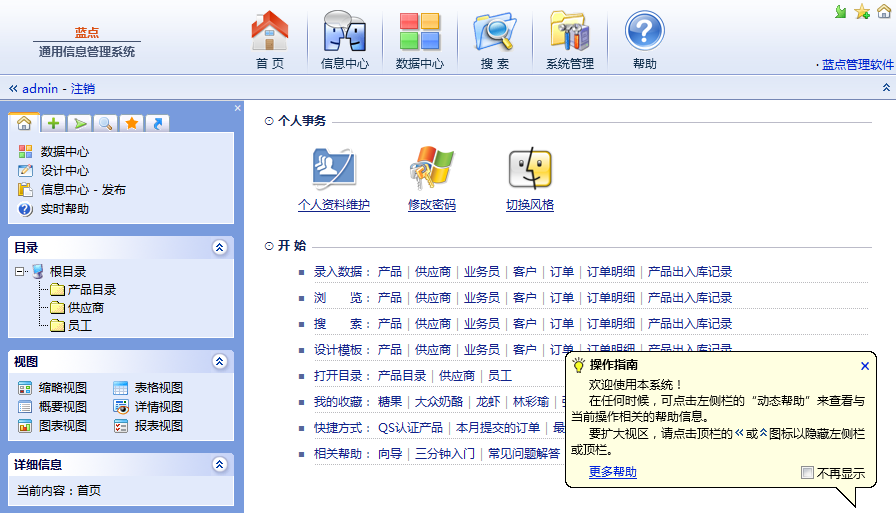Click the 更多帮助 link
Screen dimensions: 896x513
(x=613, y=472)
